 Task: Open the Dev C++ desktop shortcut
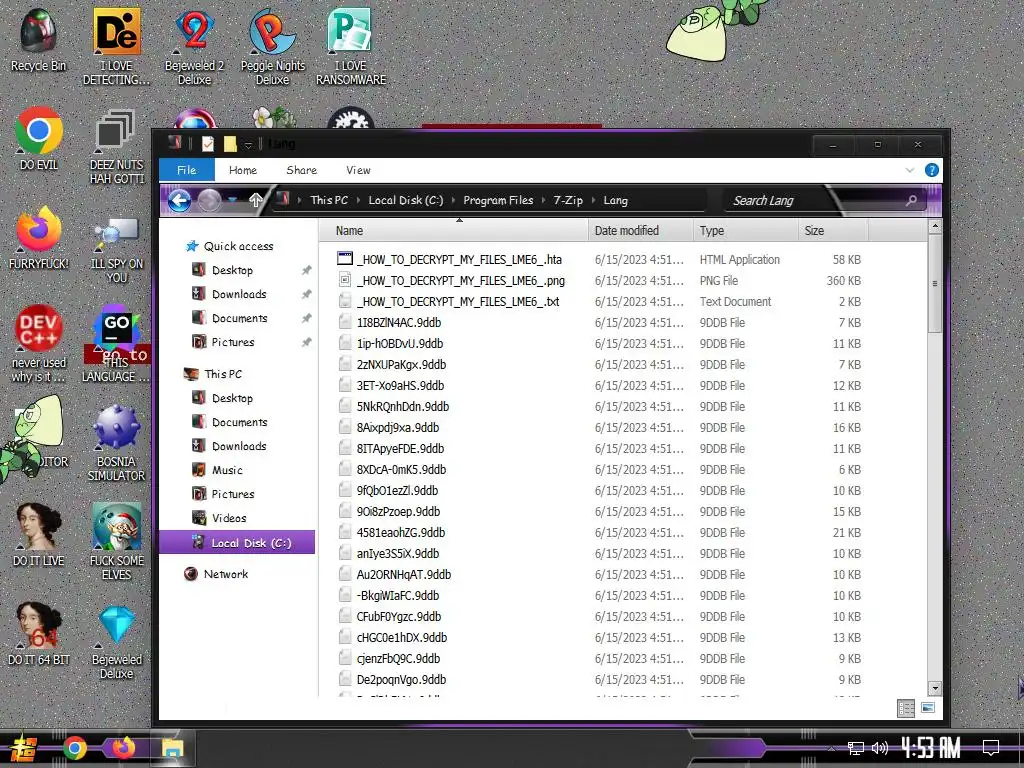(39, 342)
